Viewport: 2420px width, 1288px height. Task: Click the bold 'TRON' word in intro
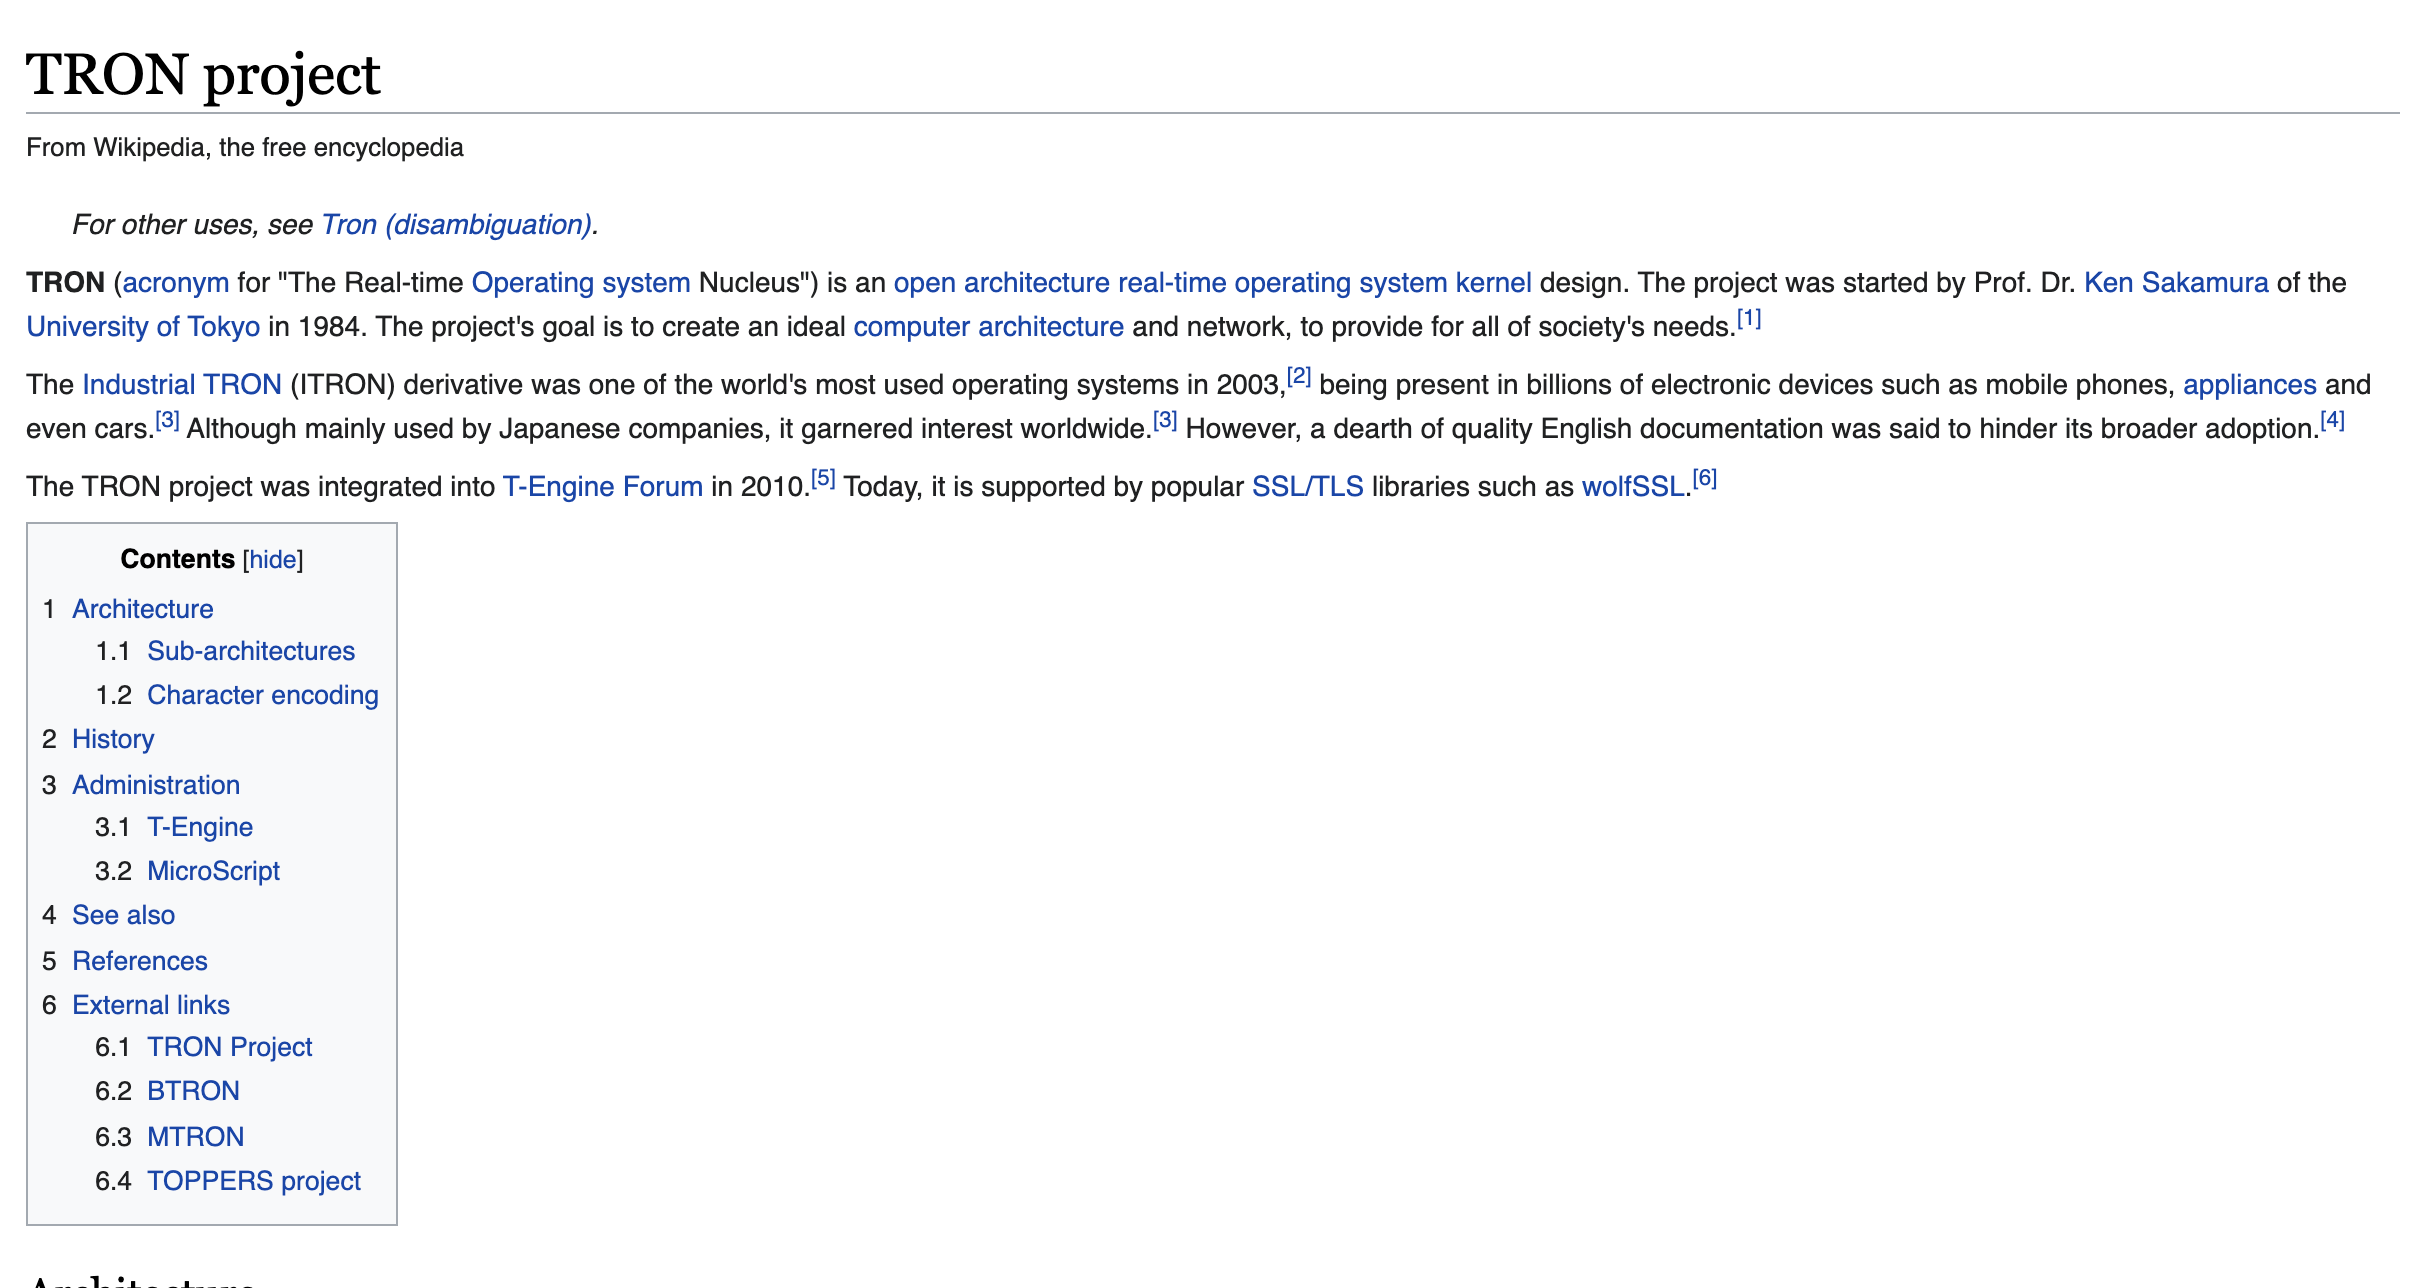65,283
